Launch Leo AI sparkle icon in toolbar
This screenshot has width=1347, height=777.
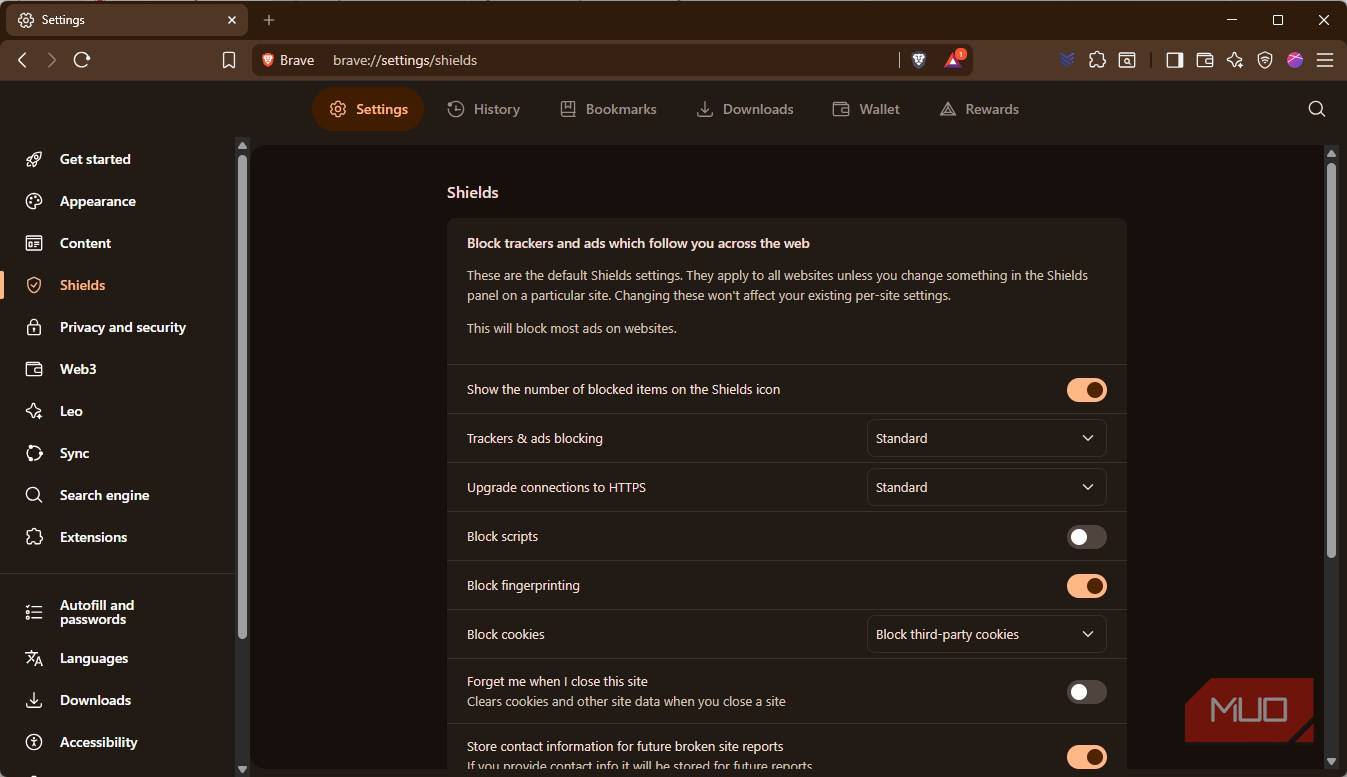[x=1235, y=60]
